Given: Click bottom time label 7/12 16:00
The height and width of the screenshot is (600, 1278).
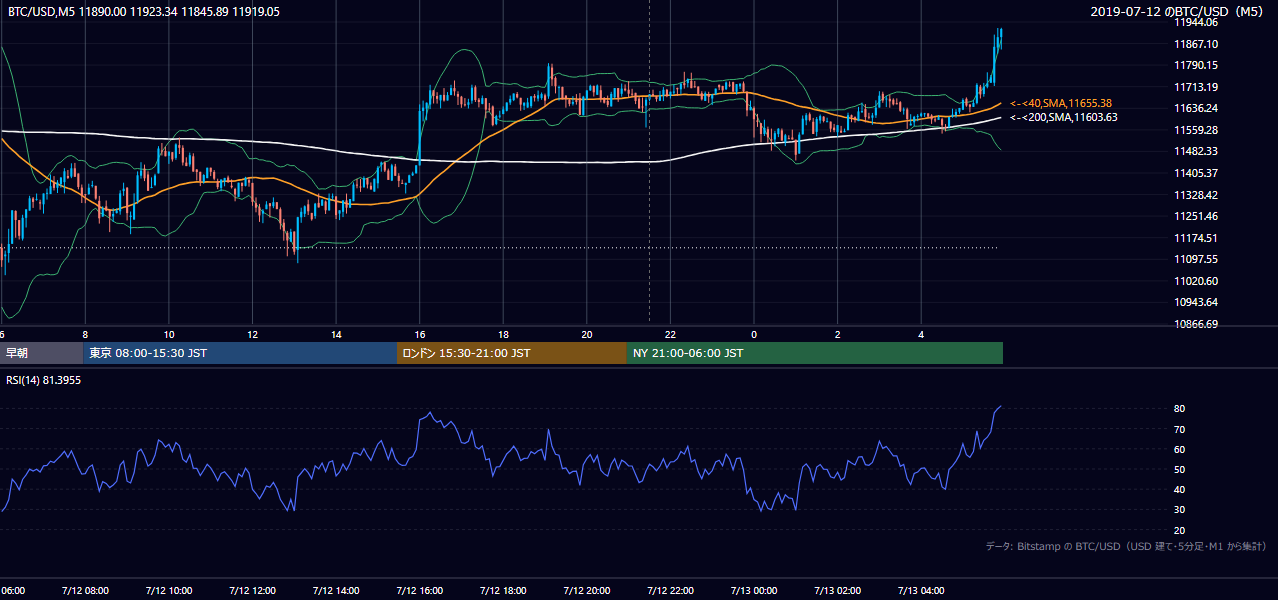Looking at the screenshot, I should (x=419, y=591).
